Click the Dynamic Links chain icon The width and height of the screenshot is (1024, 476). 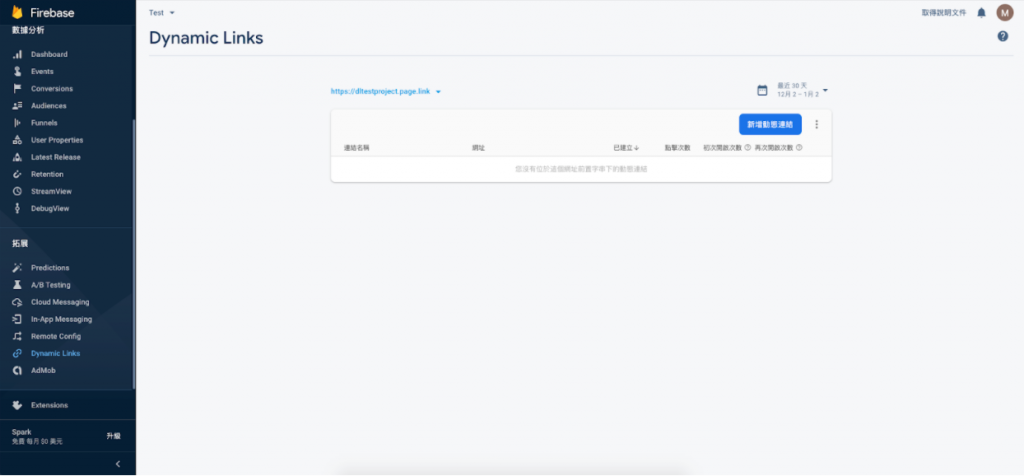[18, 353]
